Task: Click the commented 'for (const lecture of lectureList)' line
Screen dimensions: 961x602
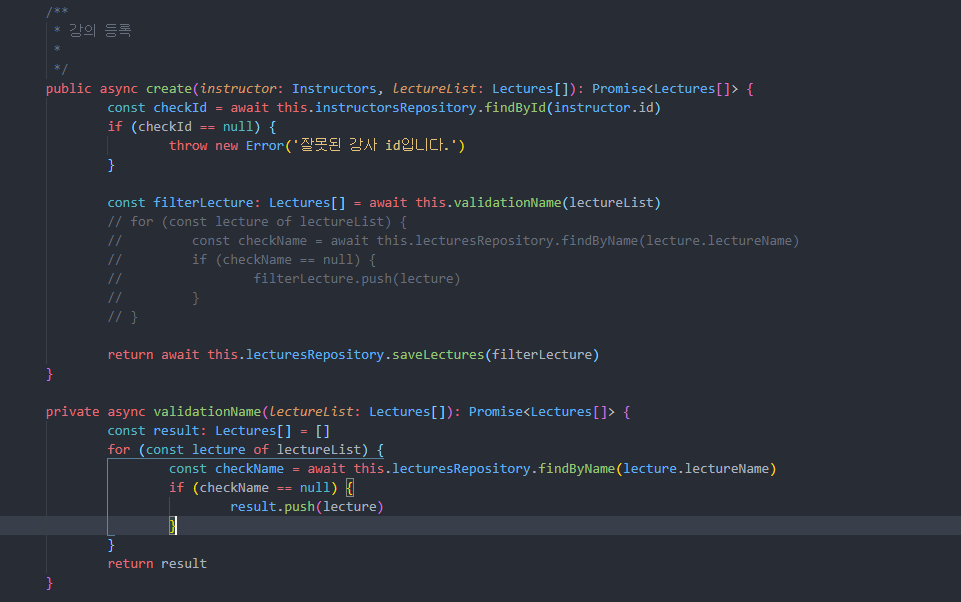Action: tap(257, 221)
